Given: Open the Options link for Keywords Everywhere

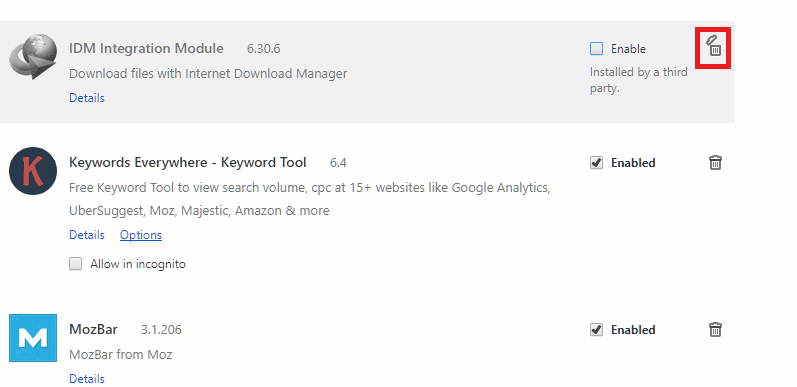Looking at the screenshot, I should tap(141, 235).
